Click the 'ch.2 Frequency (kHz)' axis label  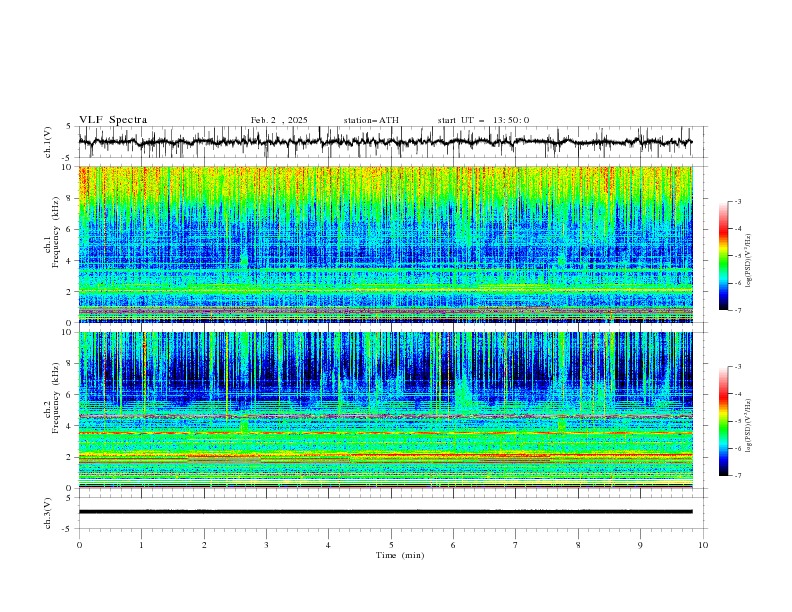click(52, 397)
